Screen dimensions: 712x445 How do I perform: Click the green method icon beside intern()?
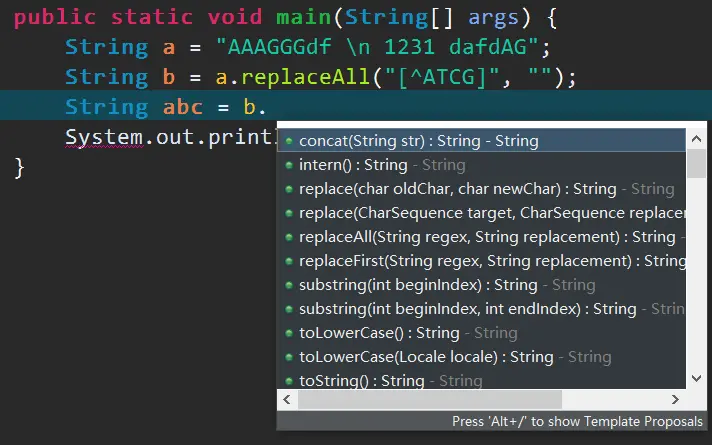click(x=289, y=165)
